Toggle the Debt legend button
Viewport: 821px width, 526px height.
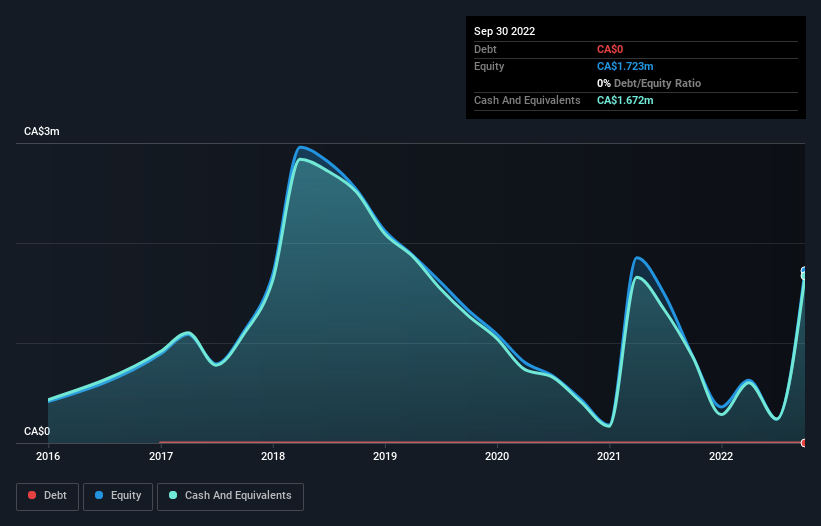point(47,496)
